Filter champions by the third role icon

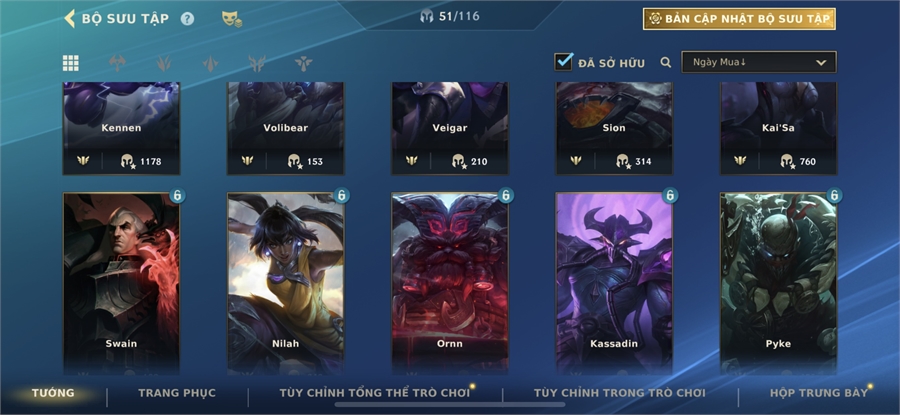pos(211,63)
